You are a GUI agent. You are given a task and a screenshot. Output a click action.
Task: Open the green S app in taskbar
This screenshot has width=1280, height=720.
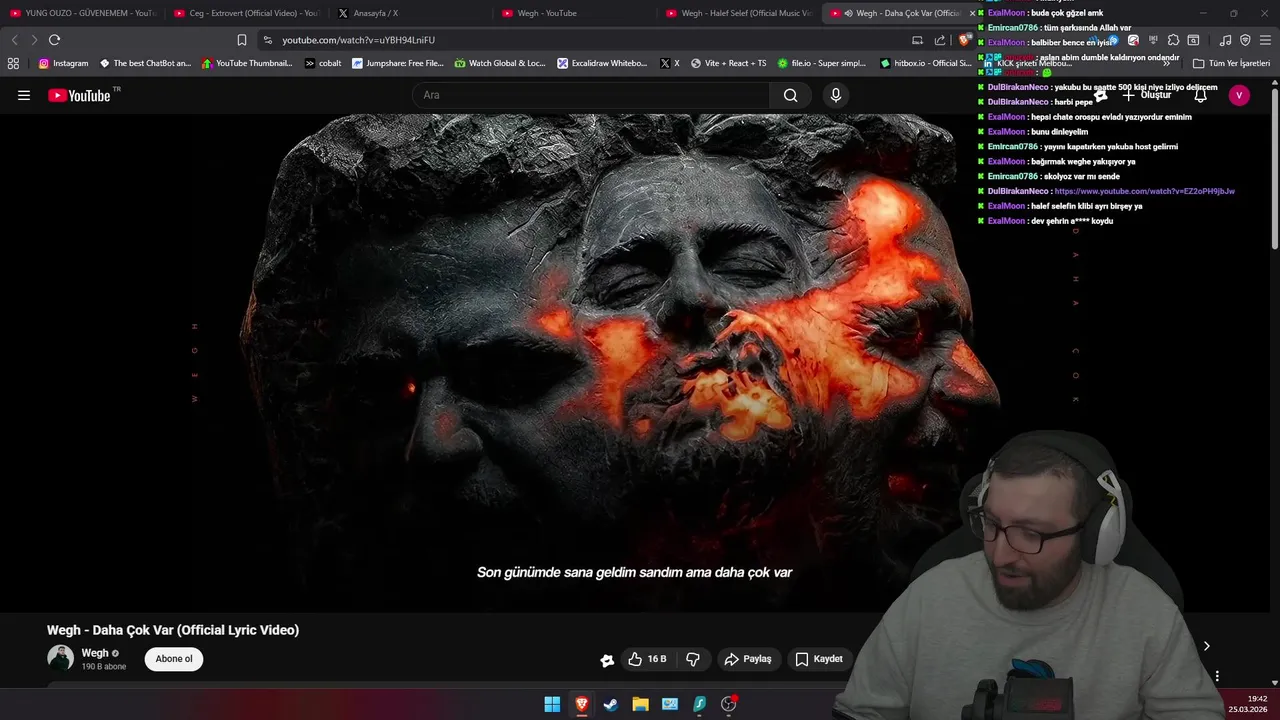699,704
